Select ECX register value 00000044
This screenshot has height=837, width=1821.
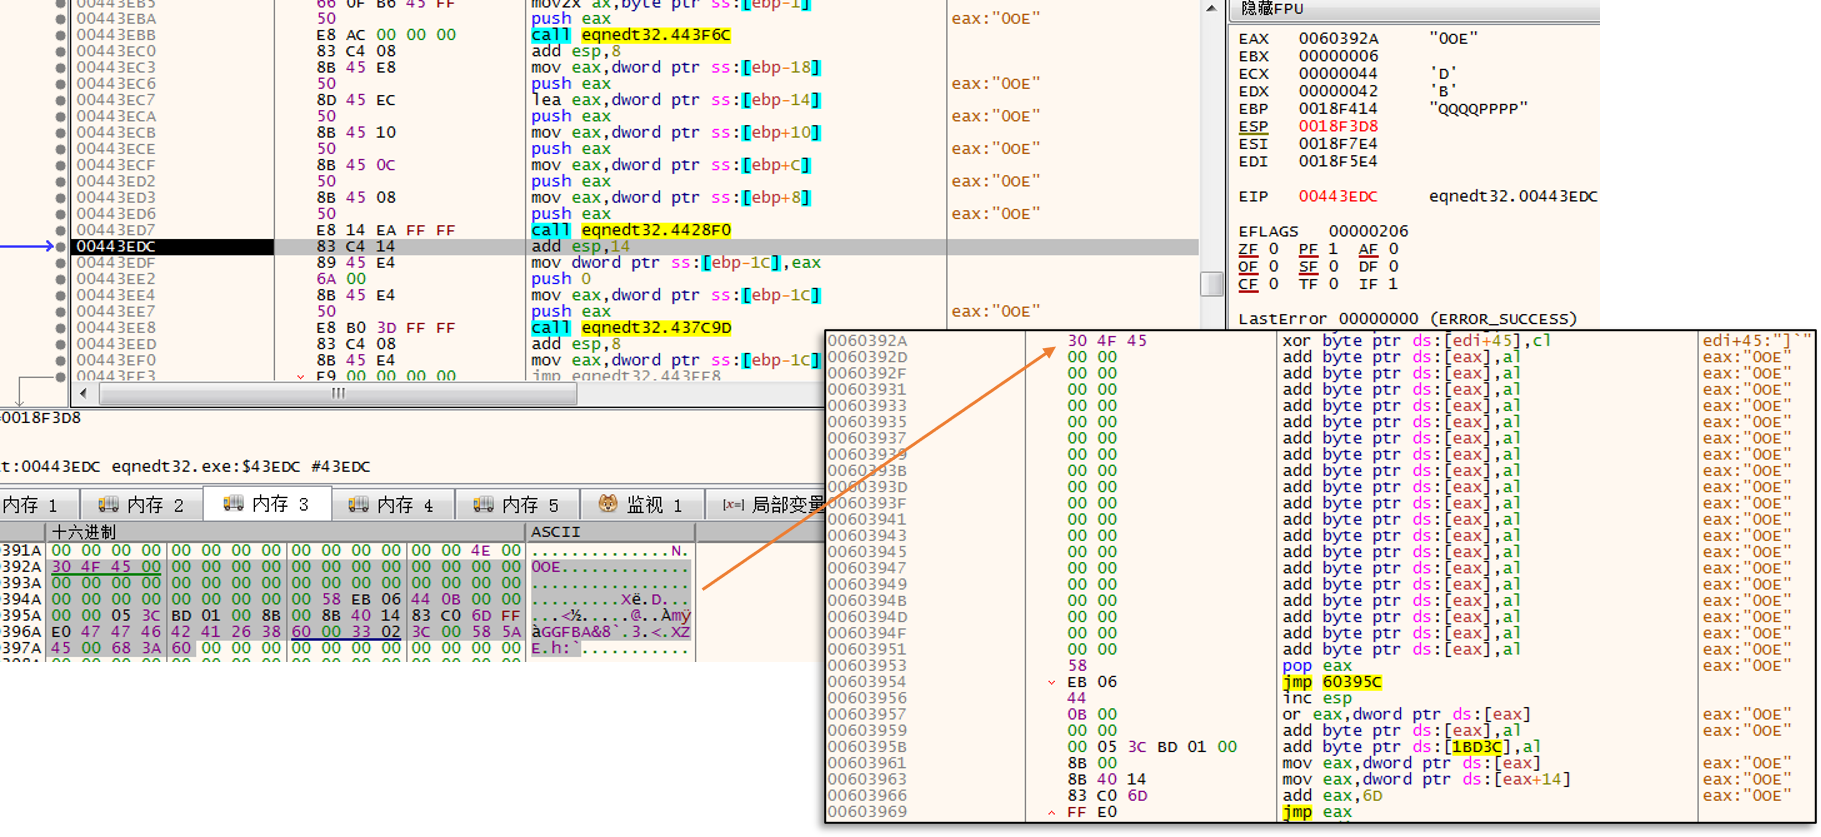pos(1338,73)
